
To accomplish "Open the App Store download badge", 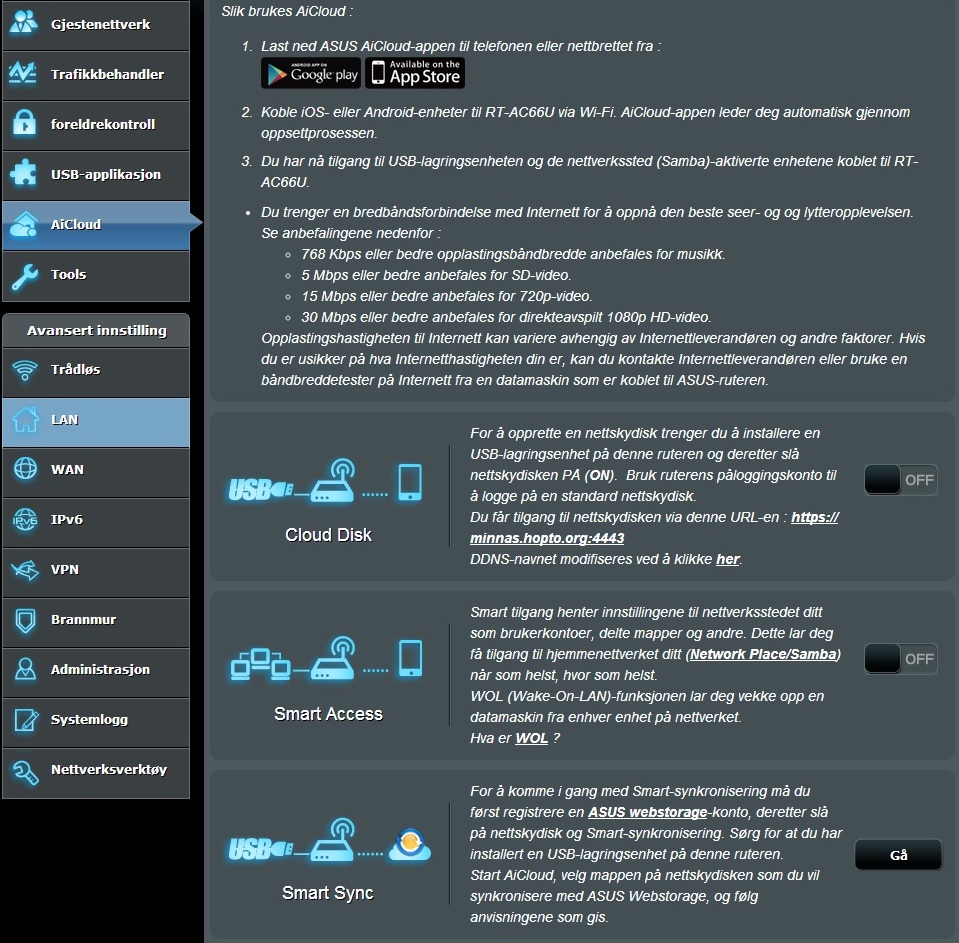I will (415, 73).
